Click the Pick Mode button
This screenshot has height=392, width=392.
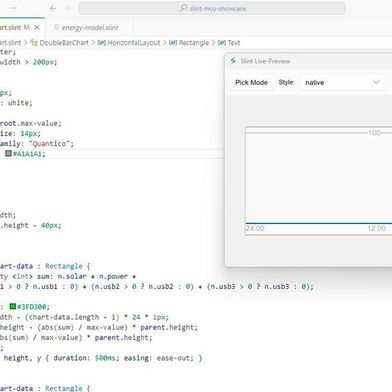[x=252, y=82]
